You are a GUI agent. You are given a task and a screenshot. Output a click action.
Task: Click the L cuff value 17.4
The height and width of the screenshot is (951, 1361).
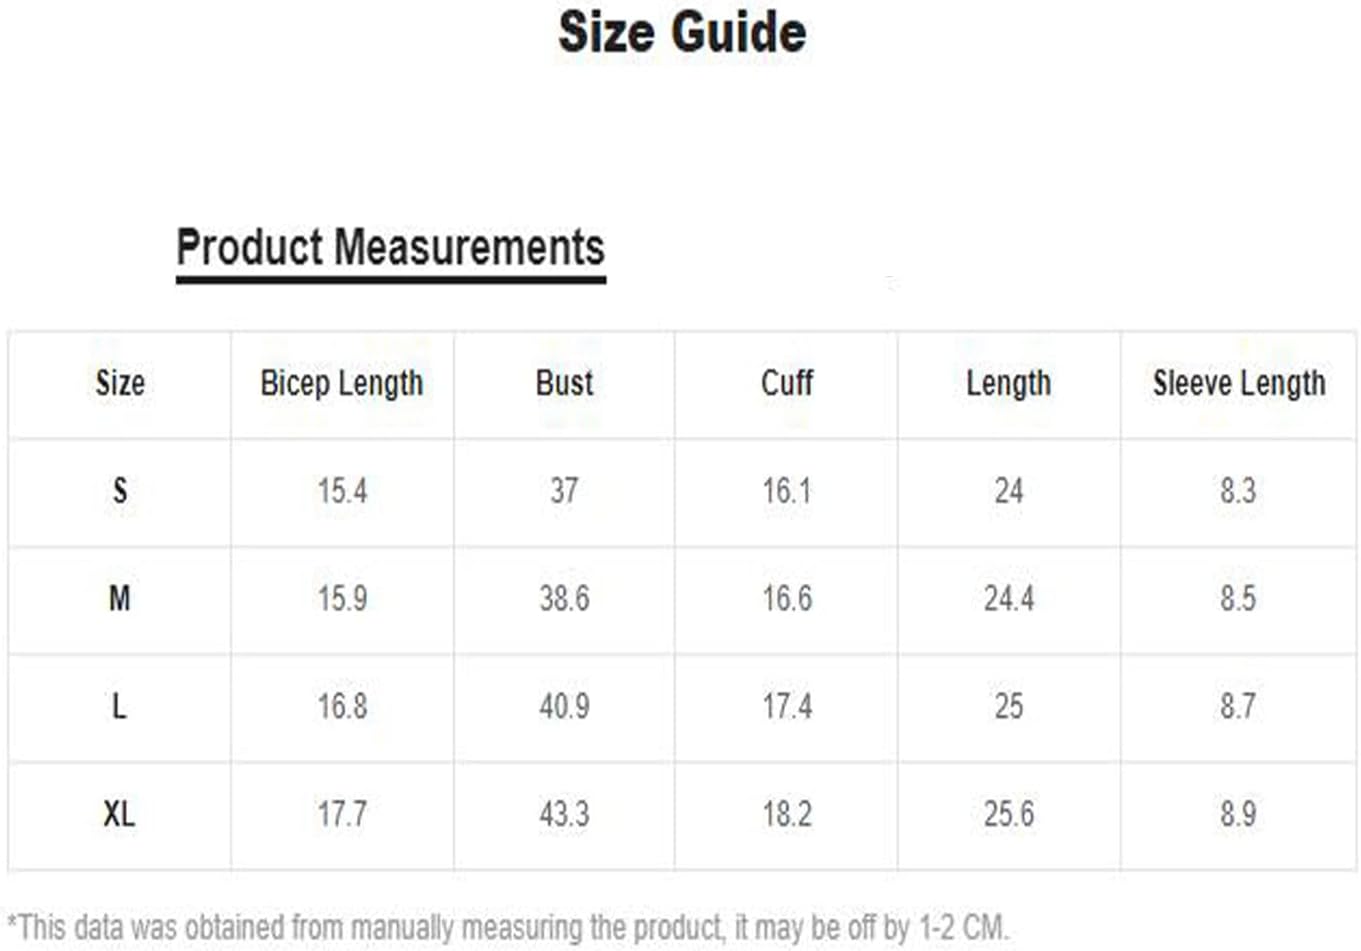pyautogui.click(x=787, y=707)
